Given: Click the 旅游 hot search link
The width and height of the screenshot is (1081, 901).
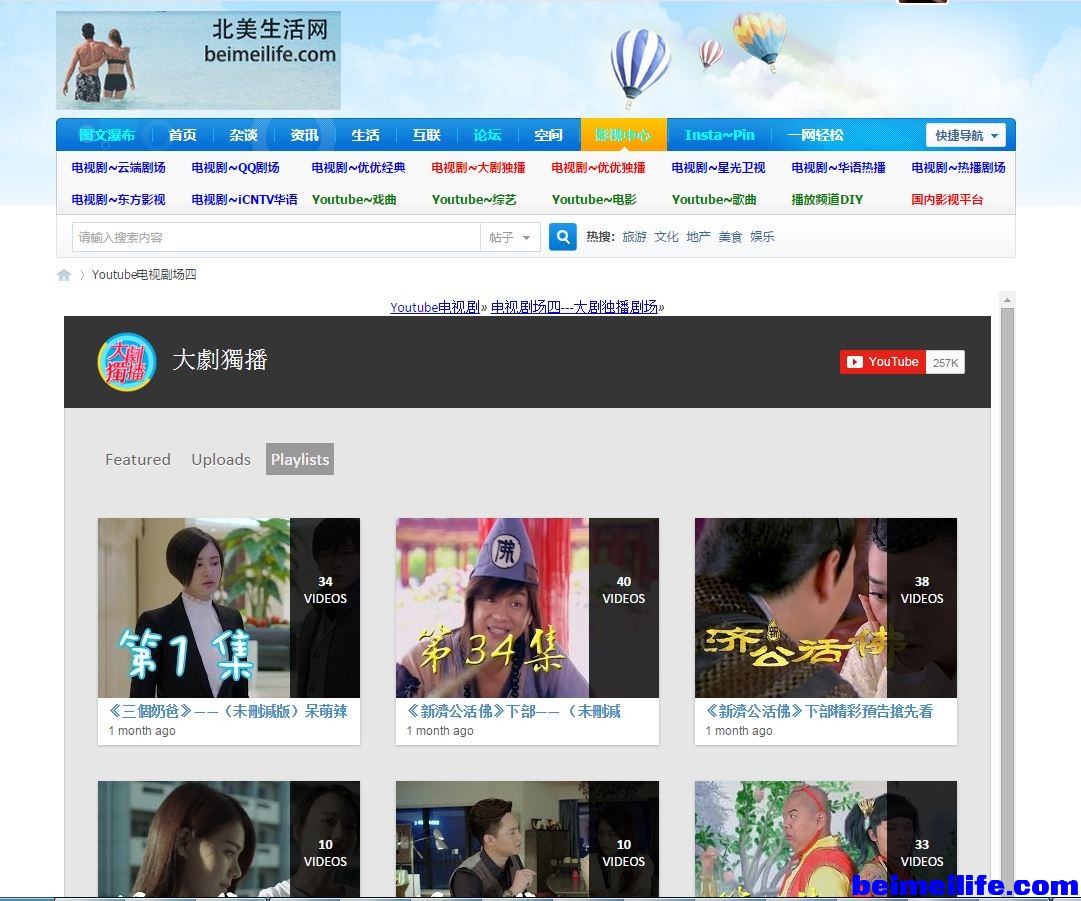Looking at the screenshot, I should 634,237.
